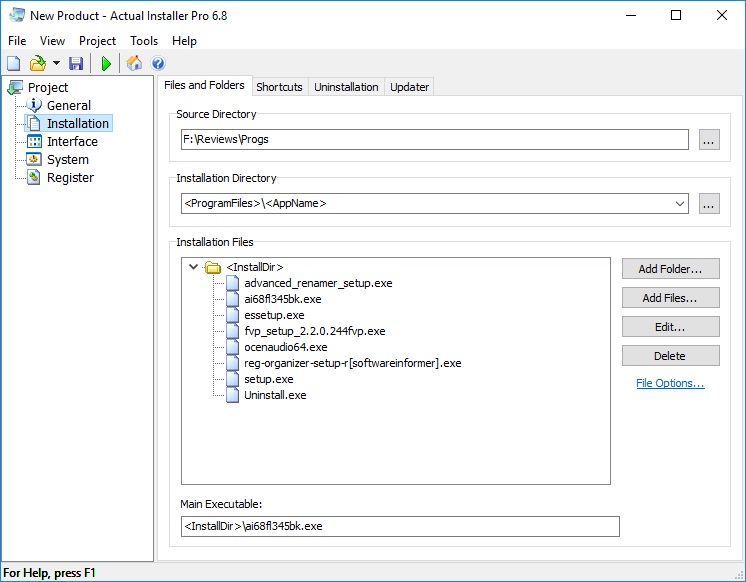Click the Installation page icon in tree
This screenshot has height=582, width=746.
[34, 123]
